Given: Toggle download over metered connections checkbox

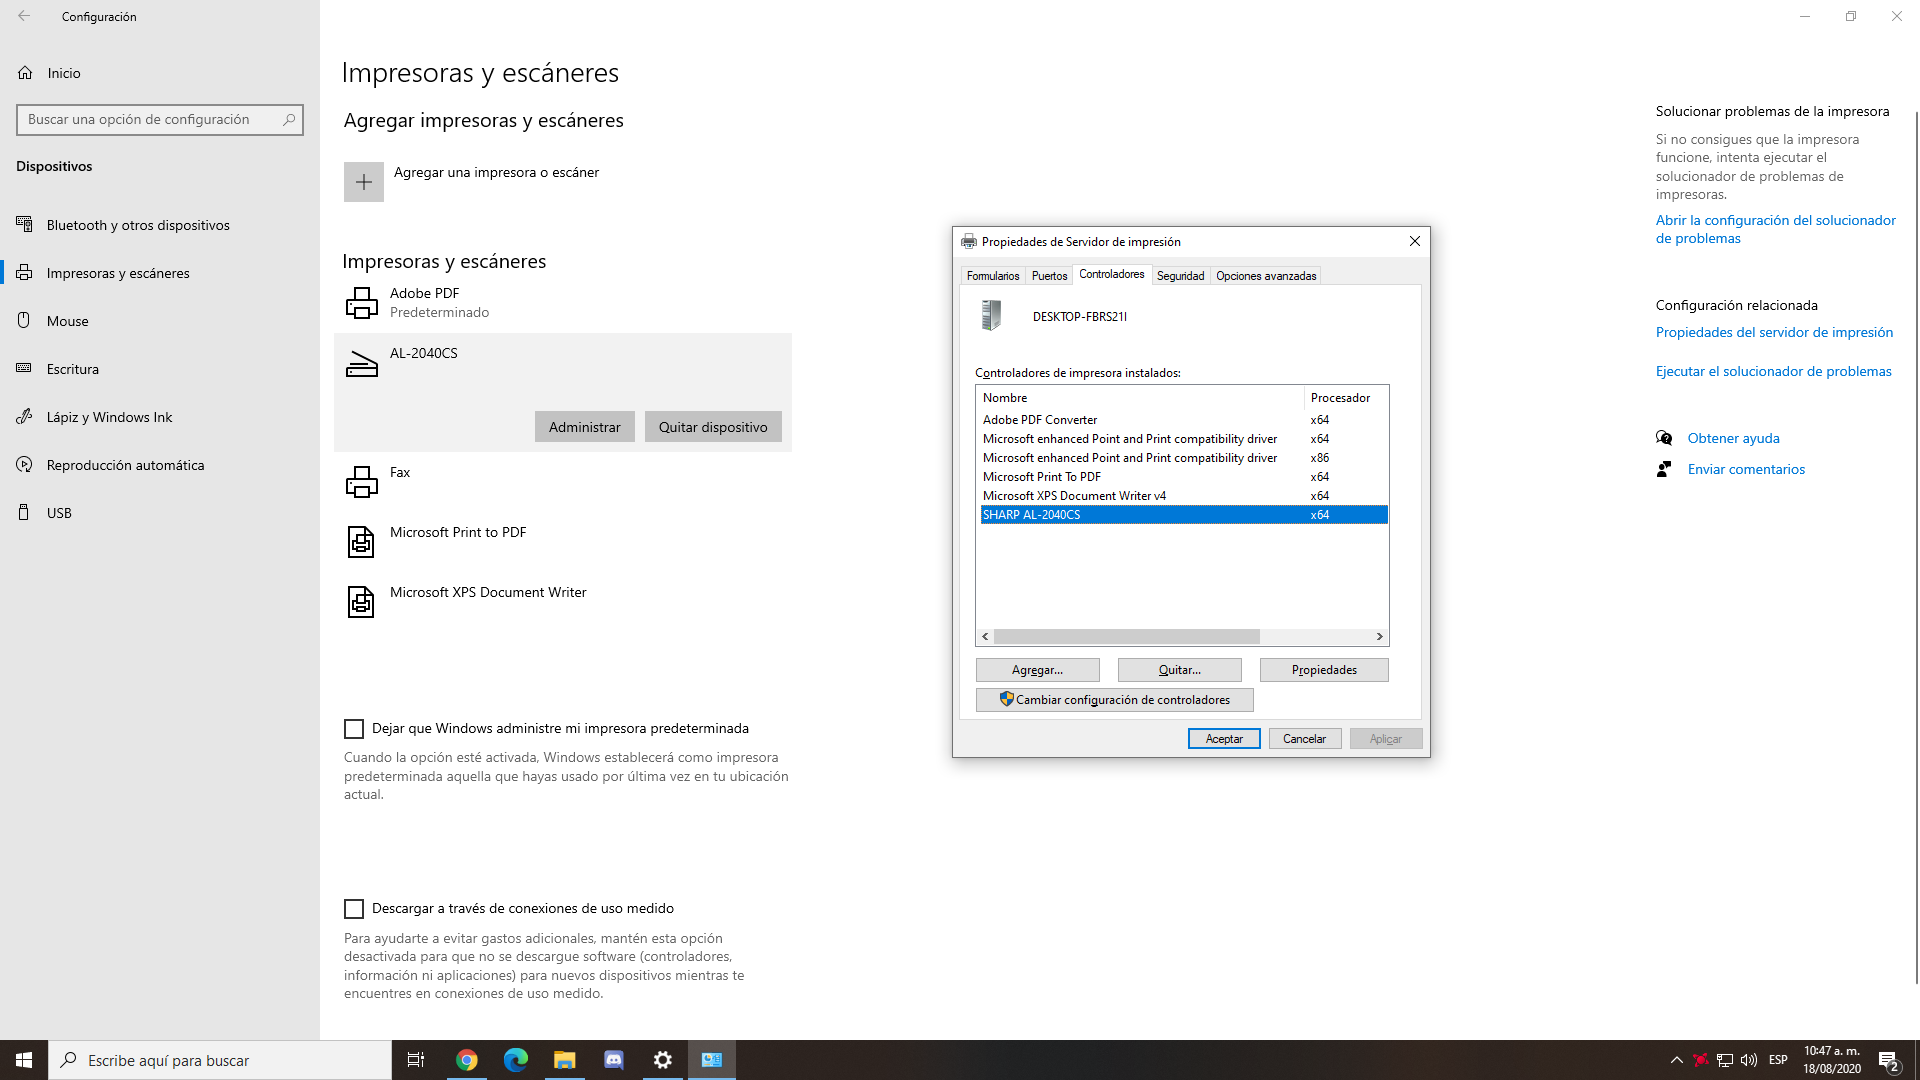Looking at the screenshot, I should tap(354, 909).
